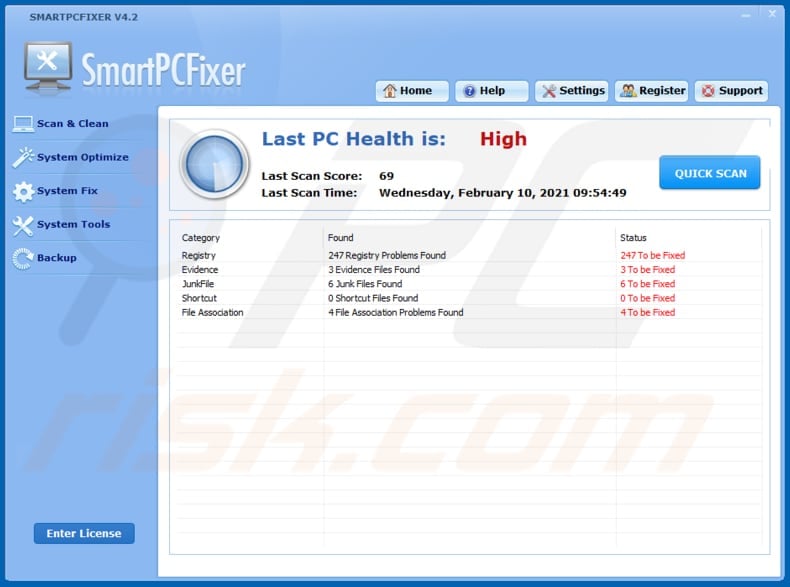
Task: Click the Status column header
Action: tap(633, 238)
